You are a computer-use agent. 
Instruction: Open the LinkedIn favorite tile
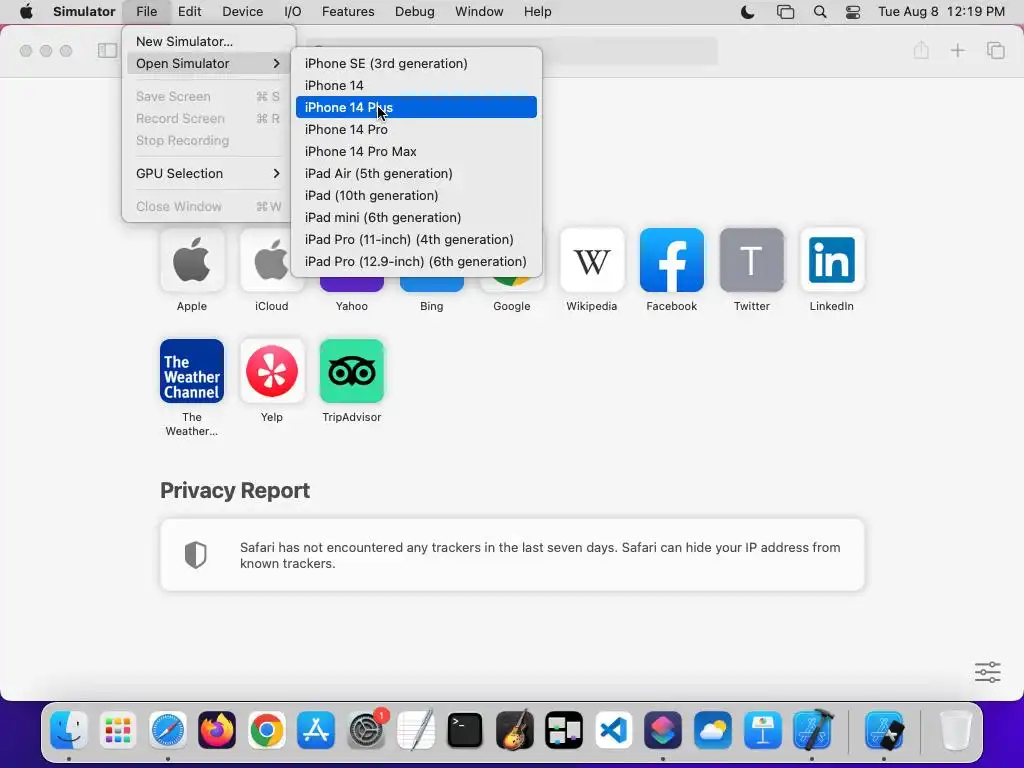831,260
